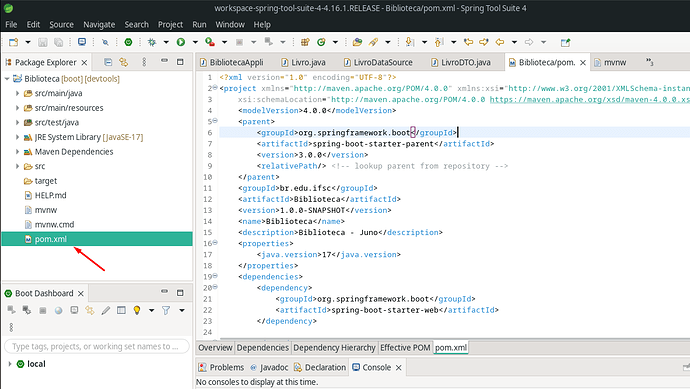The width and height of the screenshot is (690, 389).
Task: Click the Boot Dashboard open browser icon
Action: 59,311
